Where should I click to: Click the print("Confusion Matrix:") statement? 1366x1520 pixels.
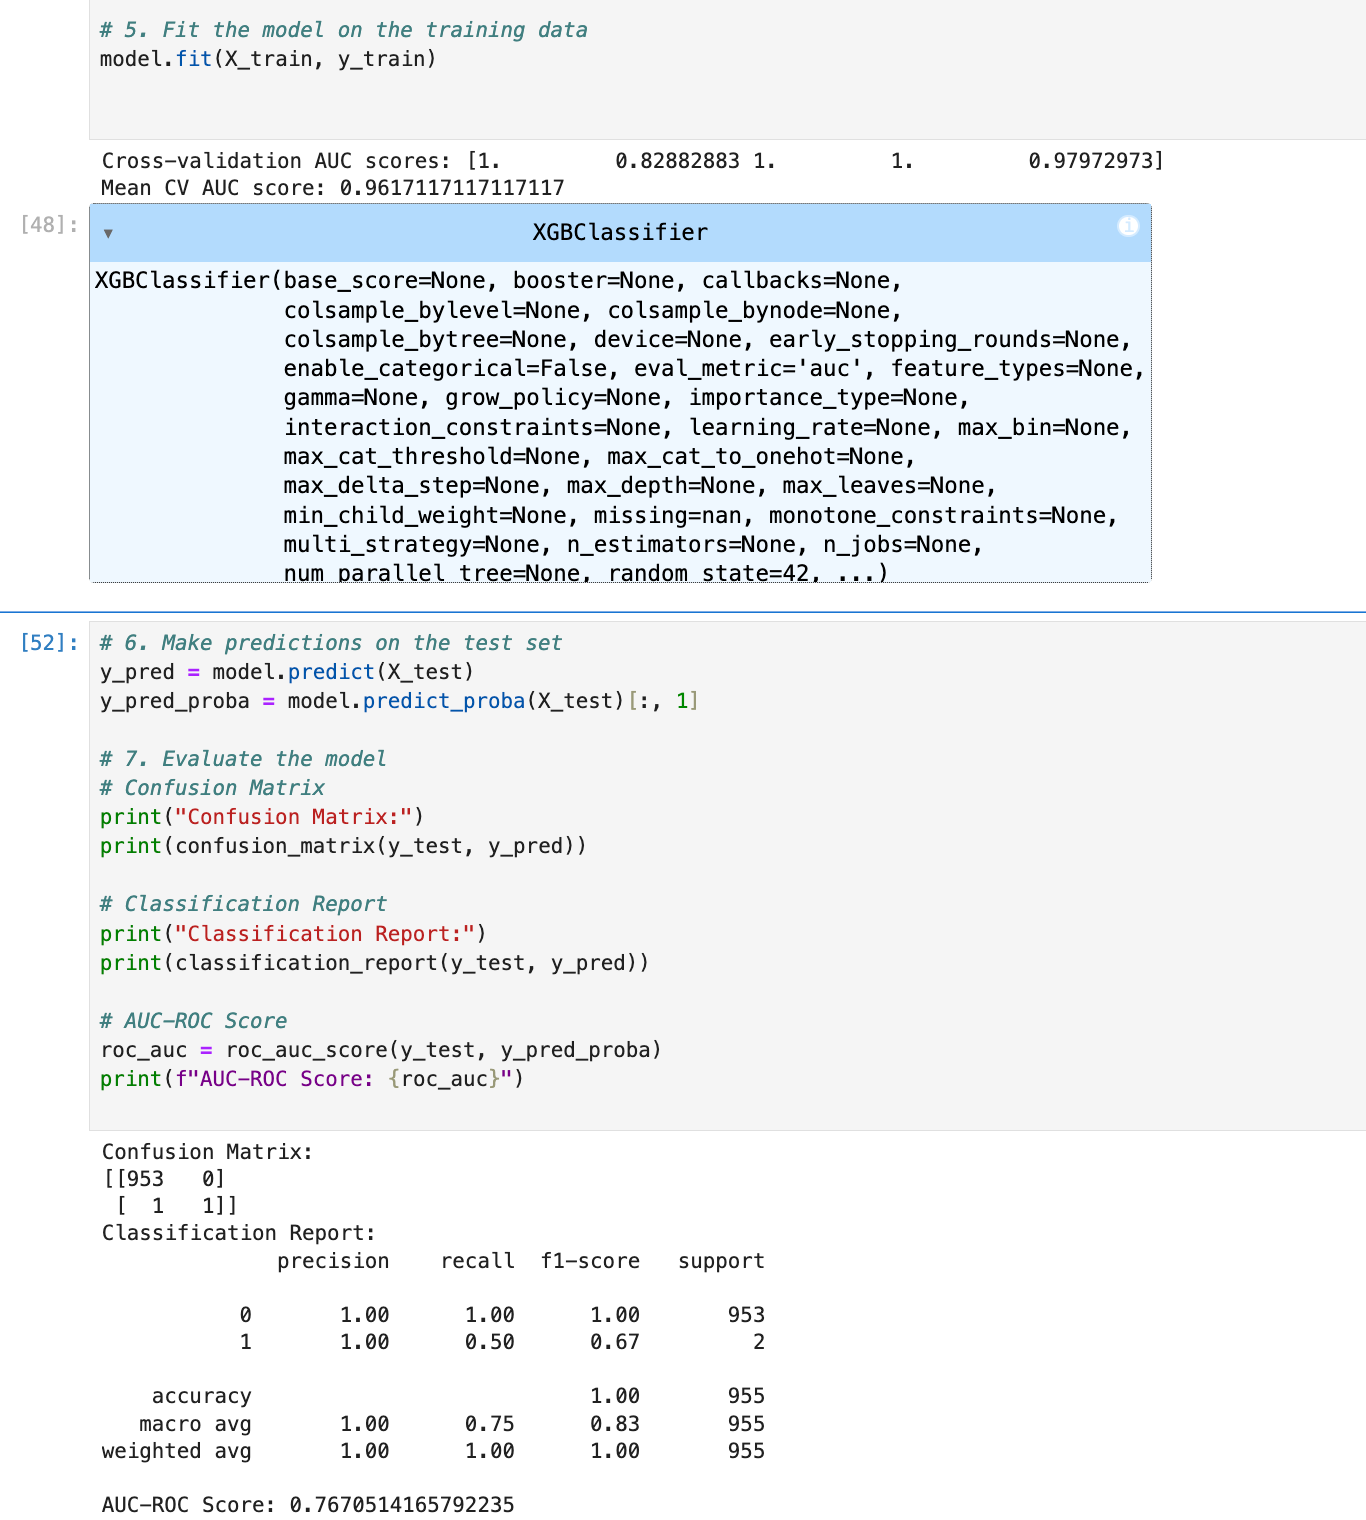pyautogui.click(x=261, y=817)
